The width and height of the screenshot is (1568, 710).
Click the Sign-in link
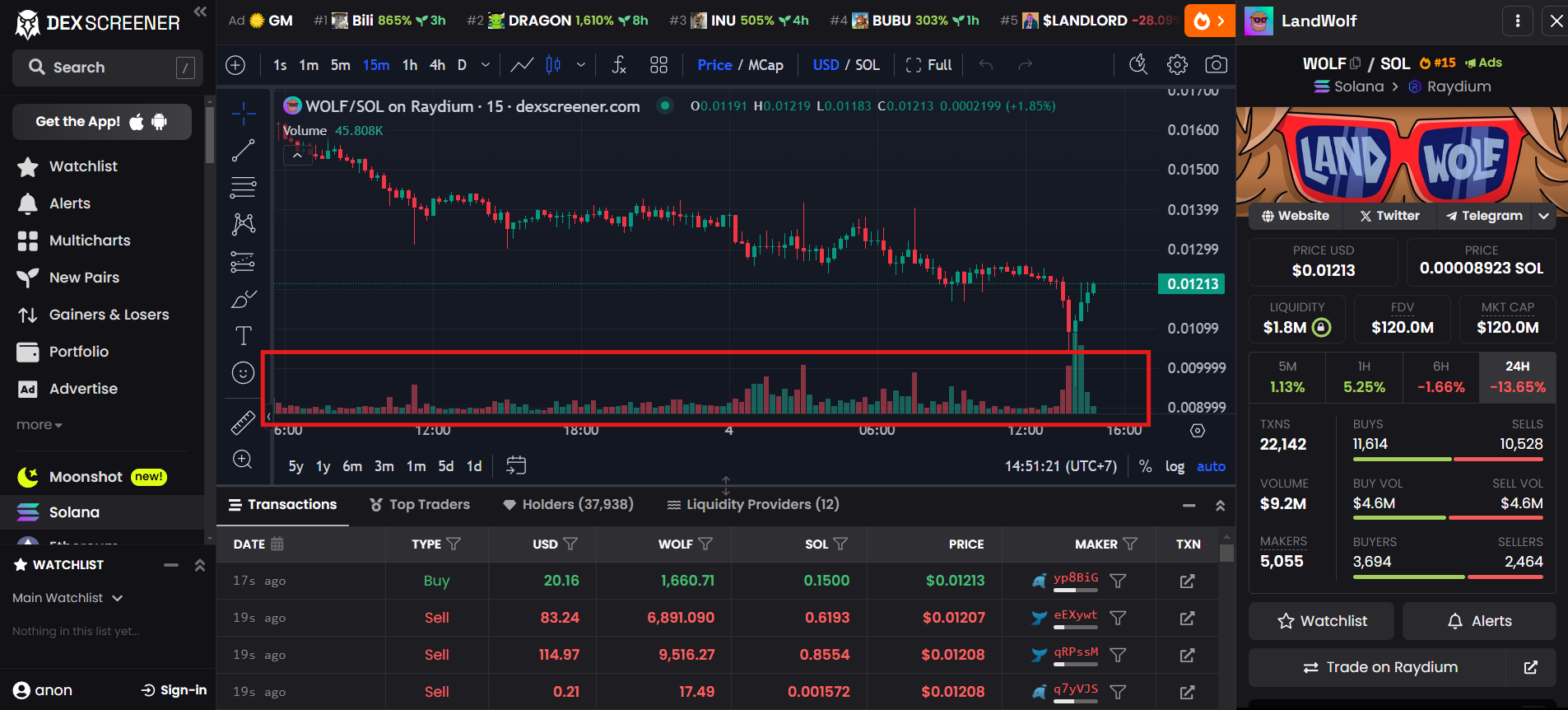pos(174,690)
